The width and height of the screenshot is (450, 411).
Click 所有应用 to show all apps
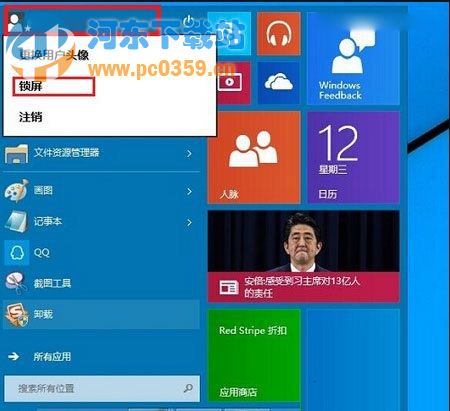click(x=52, y=357)
